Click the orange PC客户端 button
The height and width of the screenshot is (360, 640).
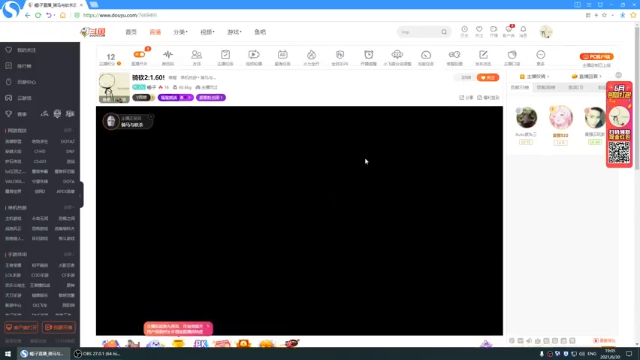point(596,57)
